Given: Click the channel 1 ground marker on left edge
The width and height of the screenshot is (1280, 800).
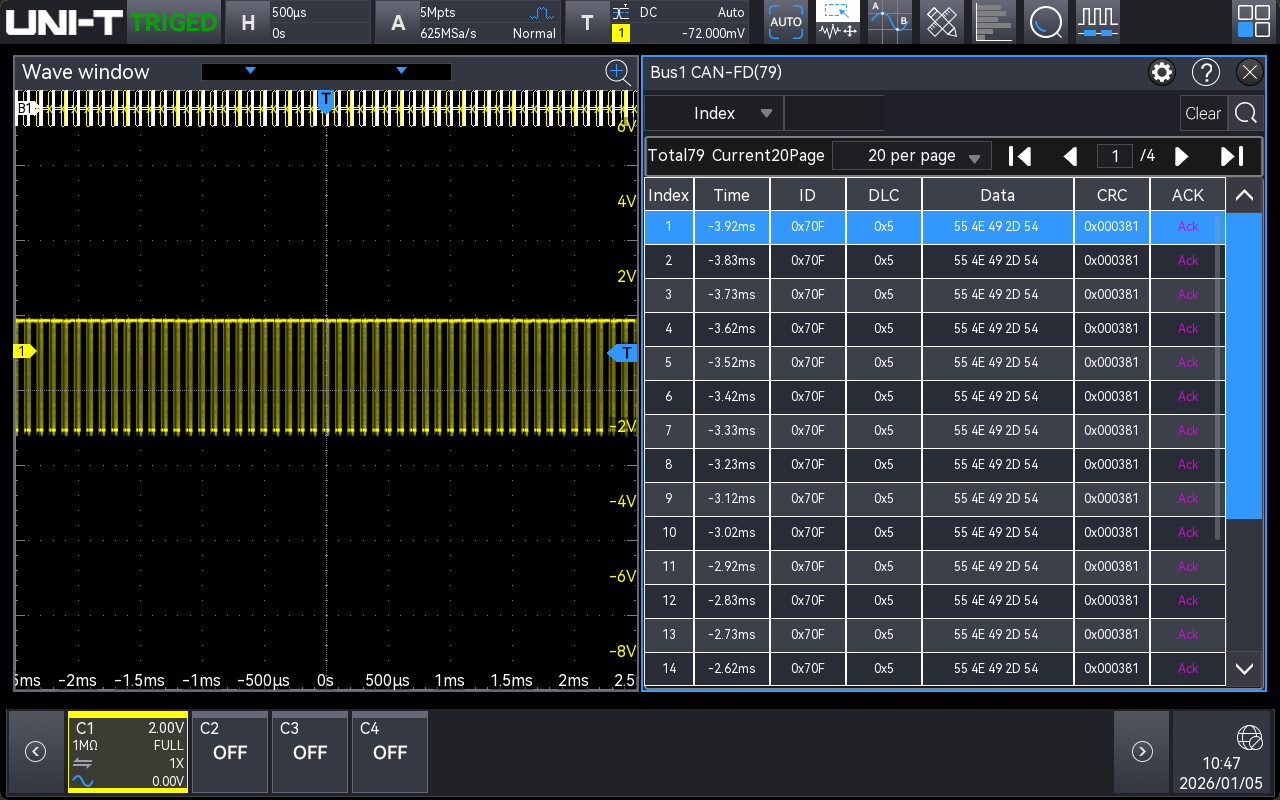Looking at the screenshot, I should (24, 351).
